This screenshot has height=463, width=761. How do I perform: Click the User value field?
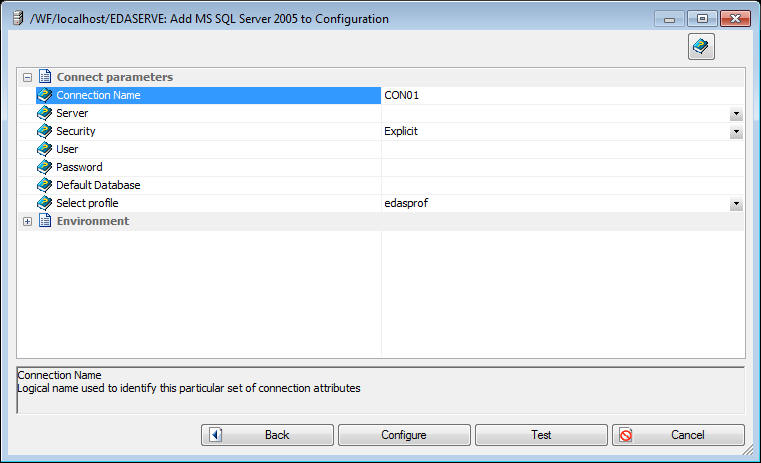click(563, 149)
